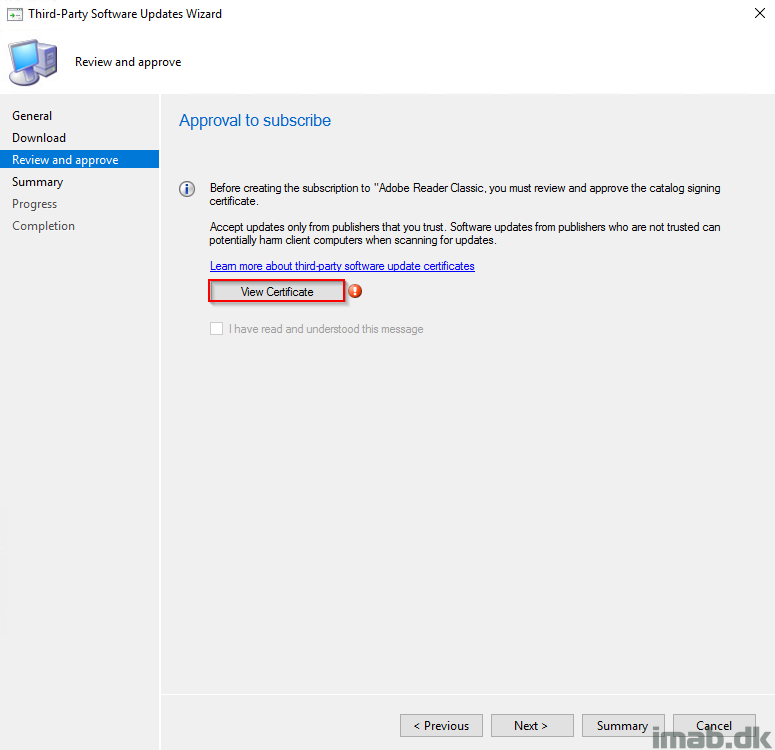Cancel the wizard

pos(714,725)
